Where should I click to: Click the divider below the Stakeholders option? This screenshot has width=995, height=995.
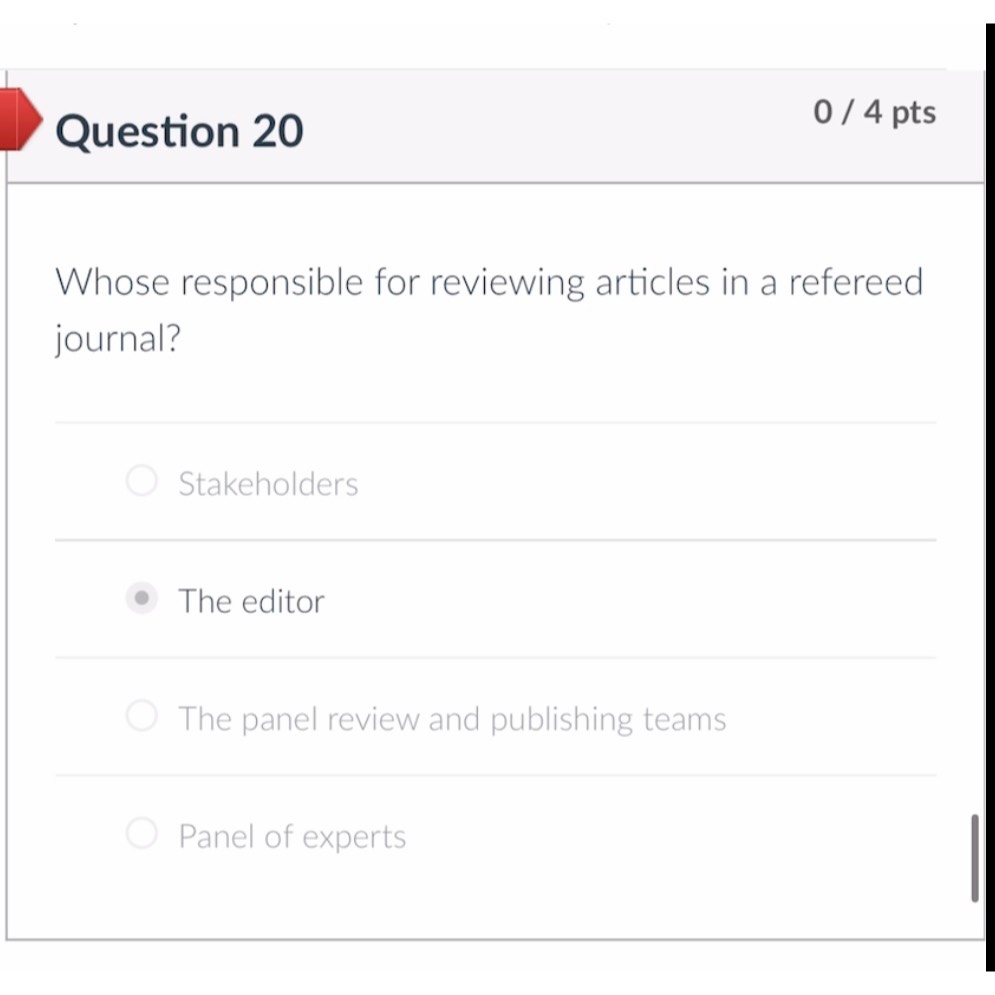tap(497, 540)
